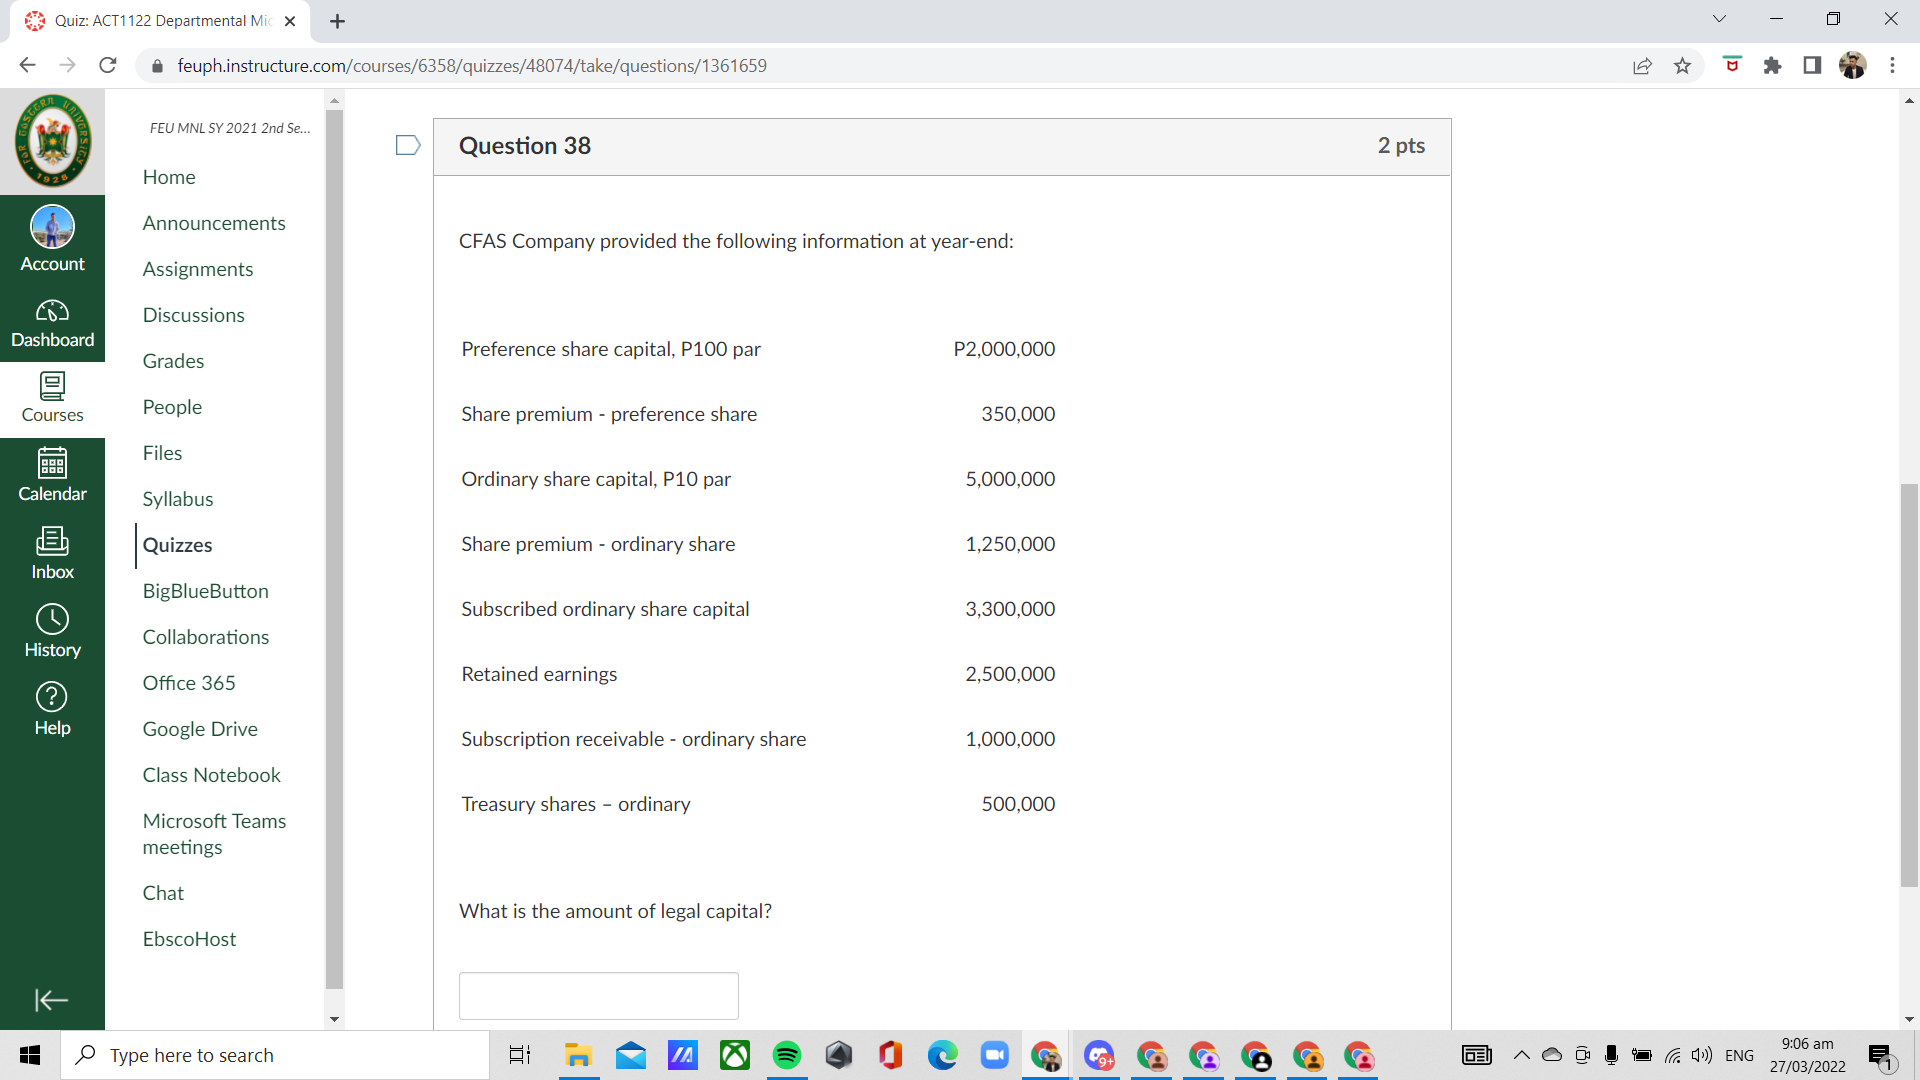The image size is (1920, 1080).
Task: Show hidden system tray icons chevron
Action: [x=1521, y=1055]
